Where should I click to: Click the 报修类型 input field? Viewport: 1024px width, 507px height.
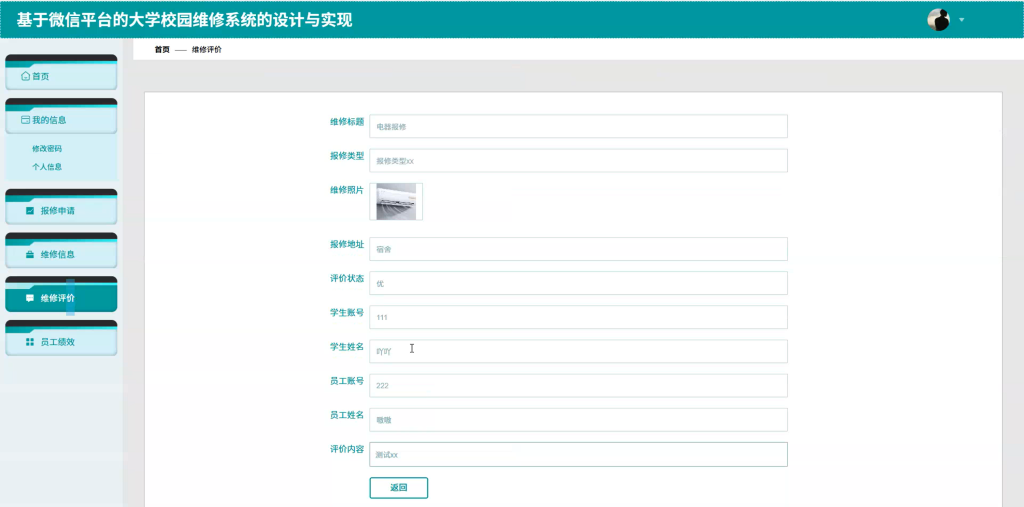point(578,161)
